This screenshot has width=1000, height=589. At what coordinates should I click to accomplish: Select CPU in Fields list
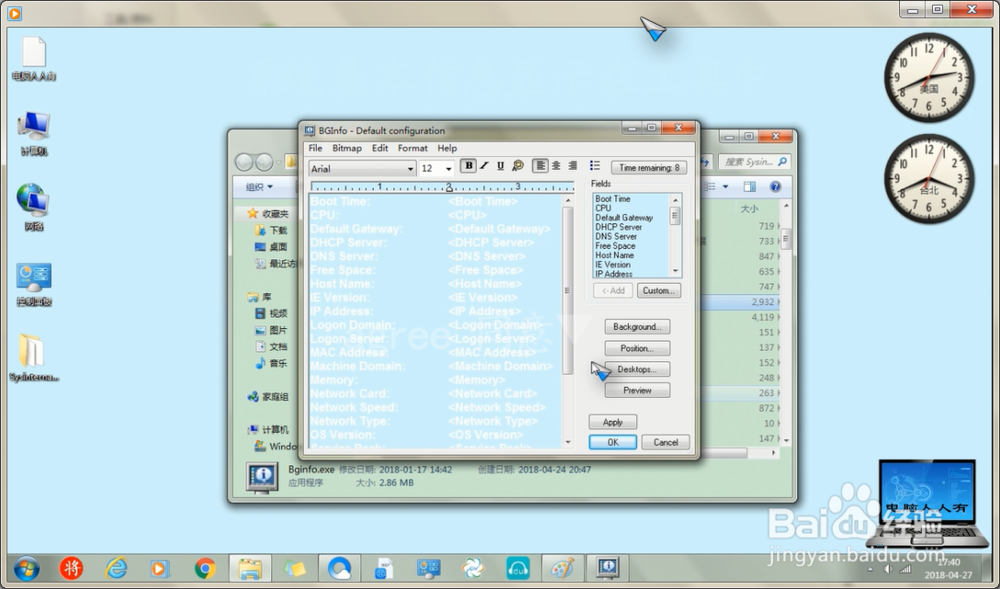[603, 208]
